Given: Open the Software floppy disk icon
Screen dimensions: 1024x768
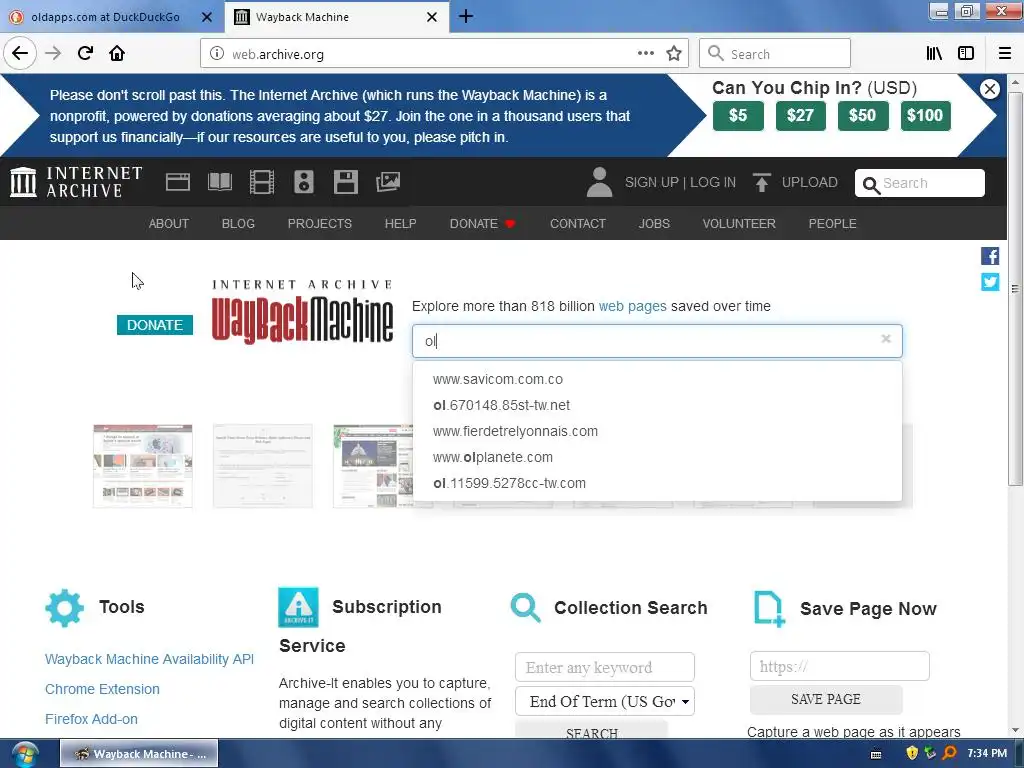Looking at the screenshot, I should click(x=345, y=182).
